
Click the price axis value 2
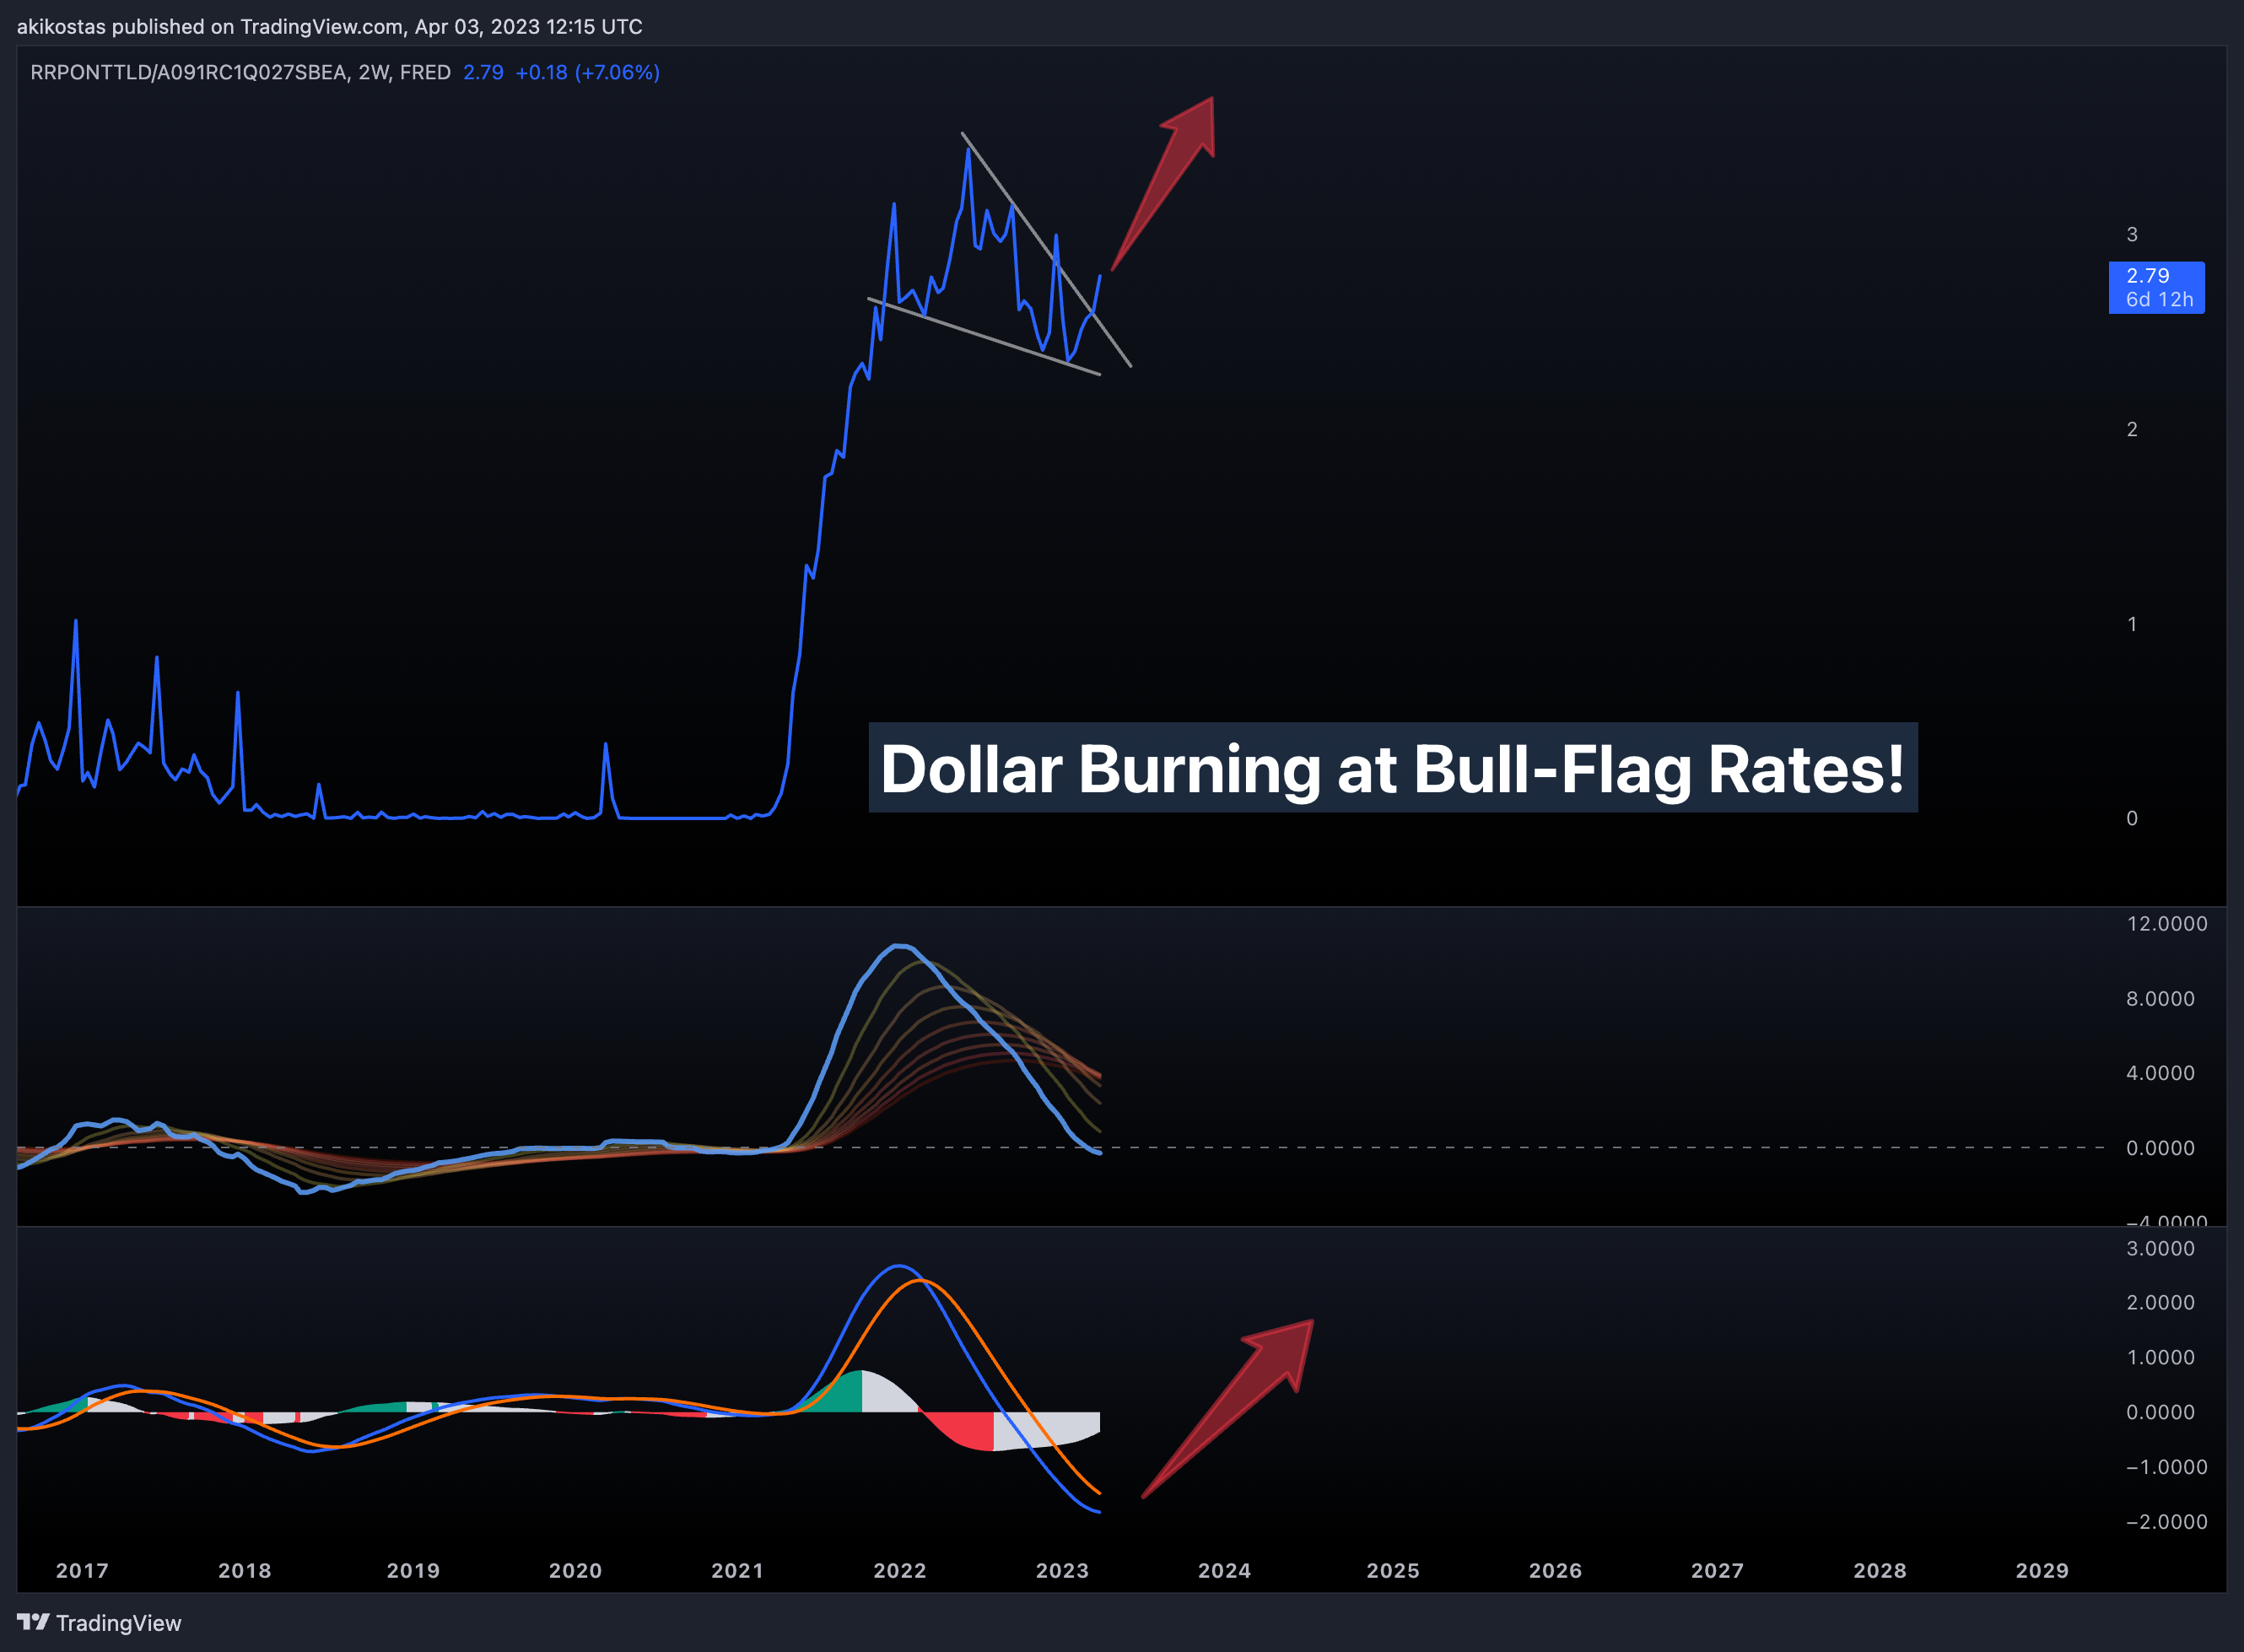click(x=2132, y=429)
